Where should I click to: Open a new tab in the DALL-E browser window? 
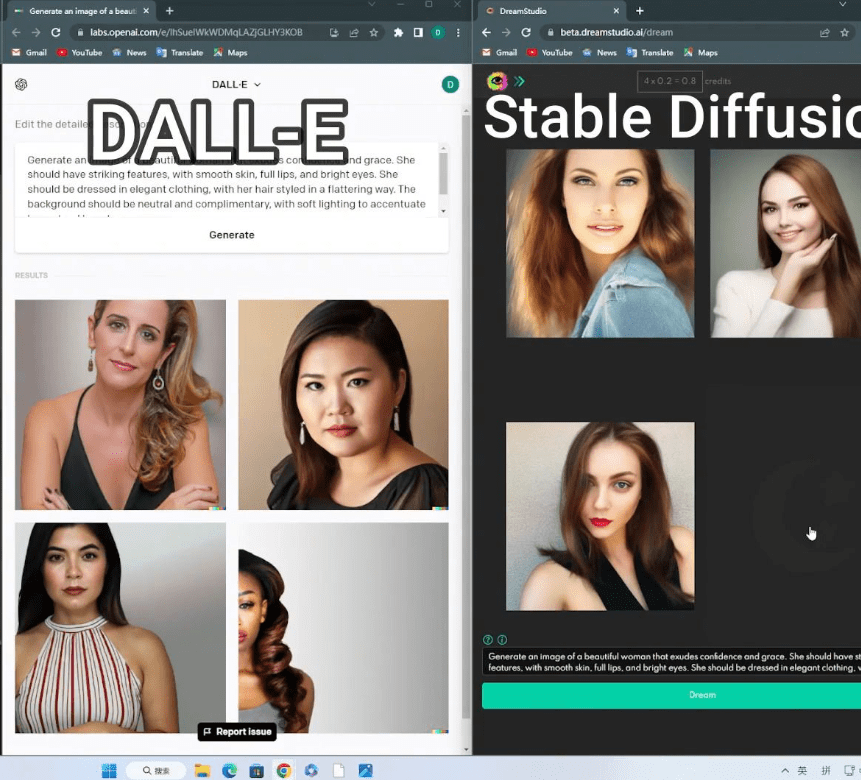click(x=170, y=11)
